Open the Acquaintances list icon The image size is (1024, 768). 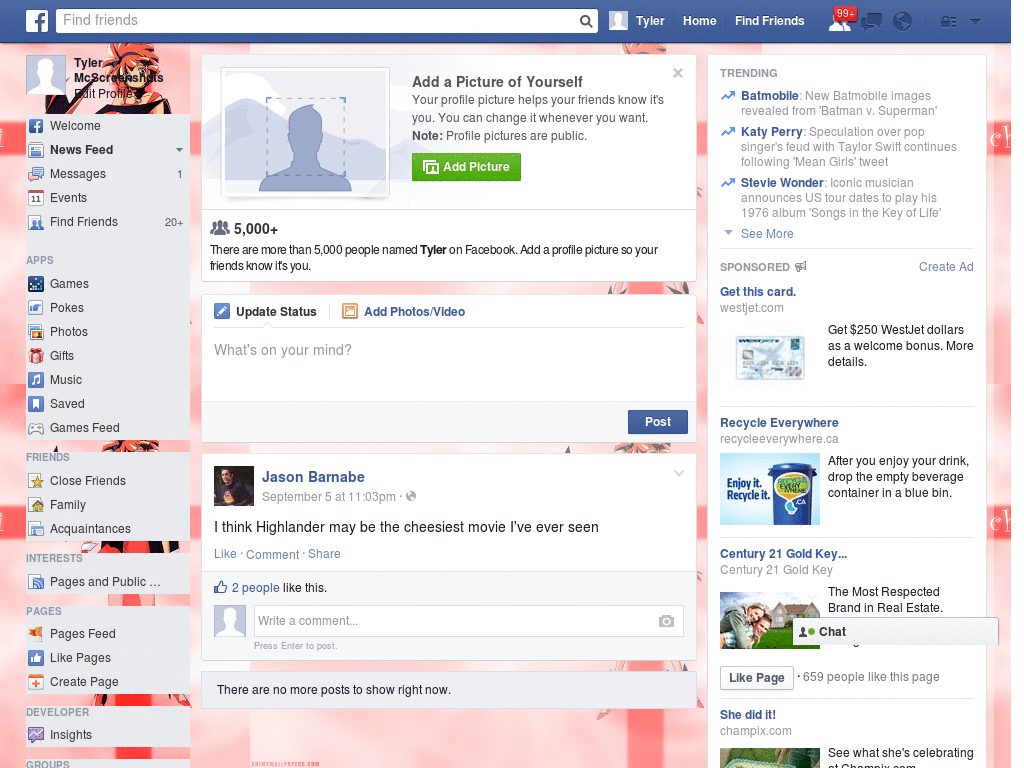coord(36,529)
